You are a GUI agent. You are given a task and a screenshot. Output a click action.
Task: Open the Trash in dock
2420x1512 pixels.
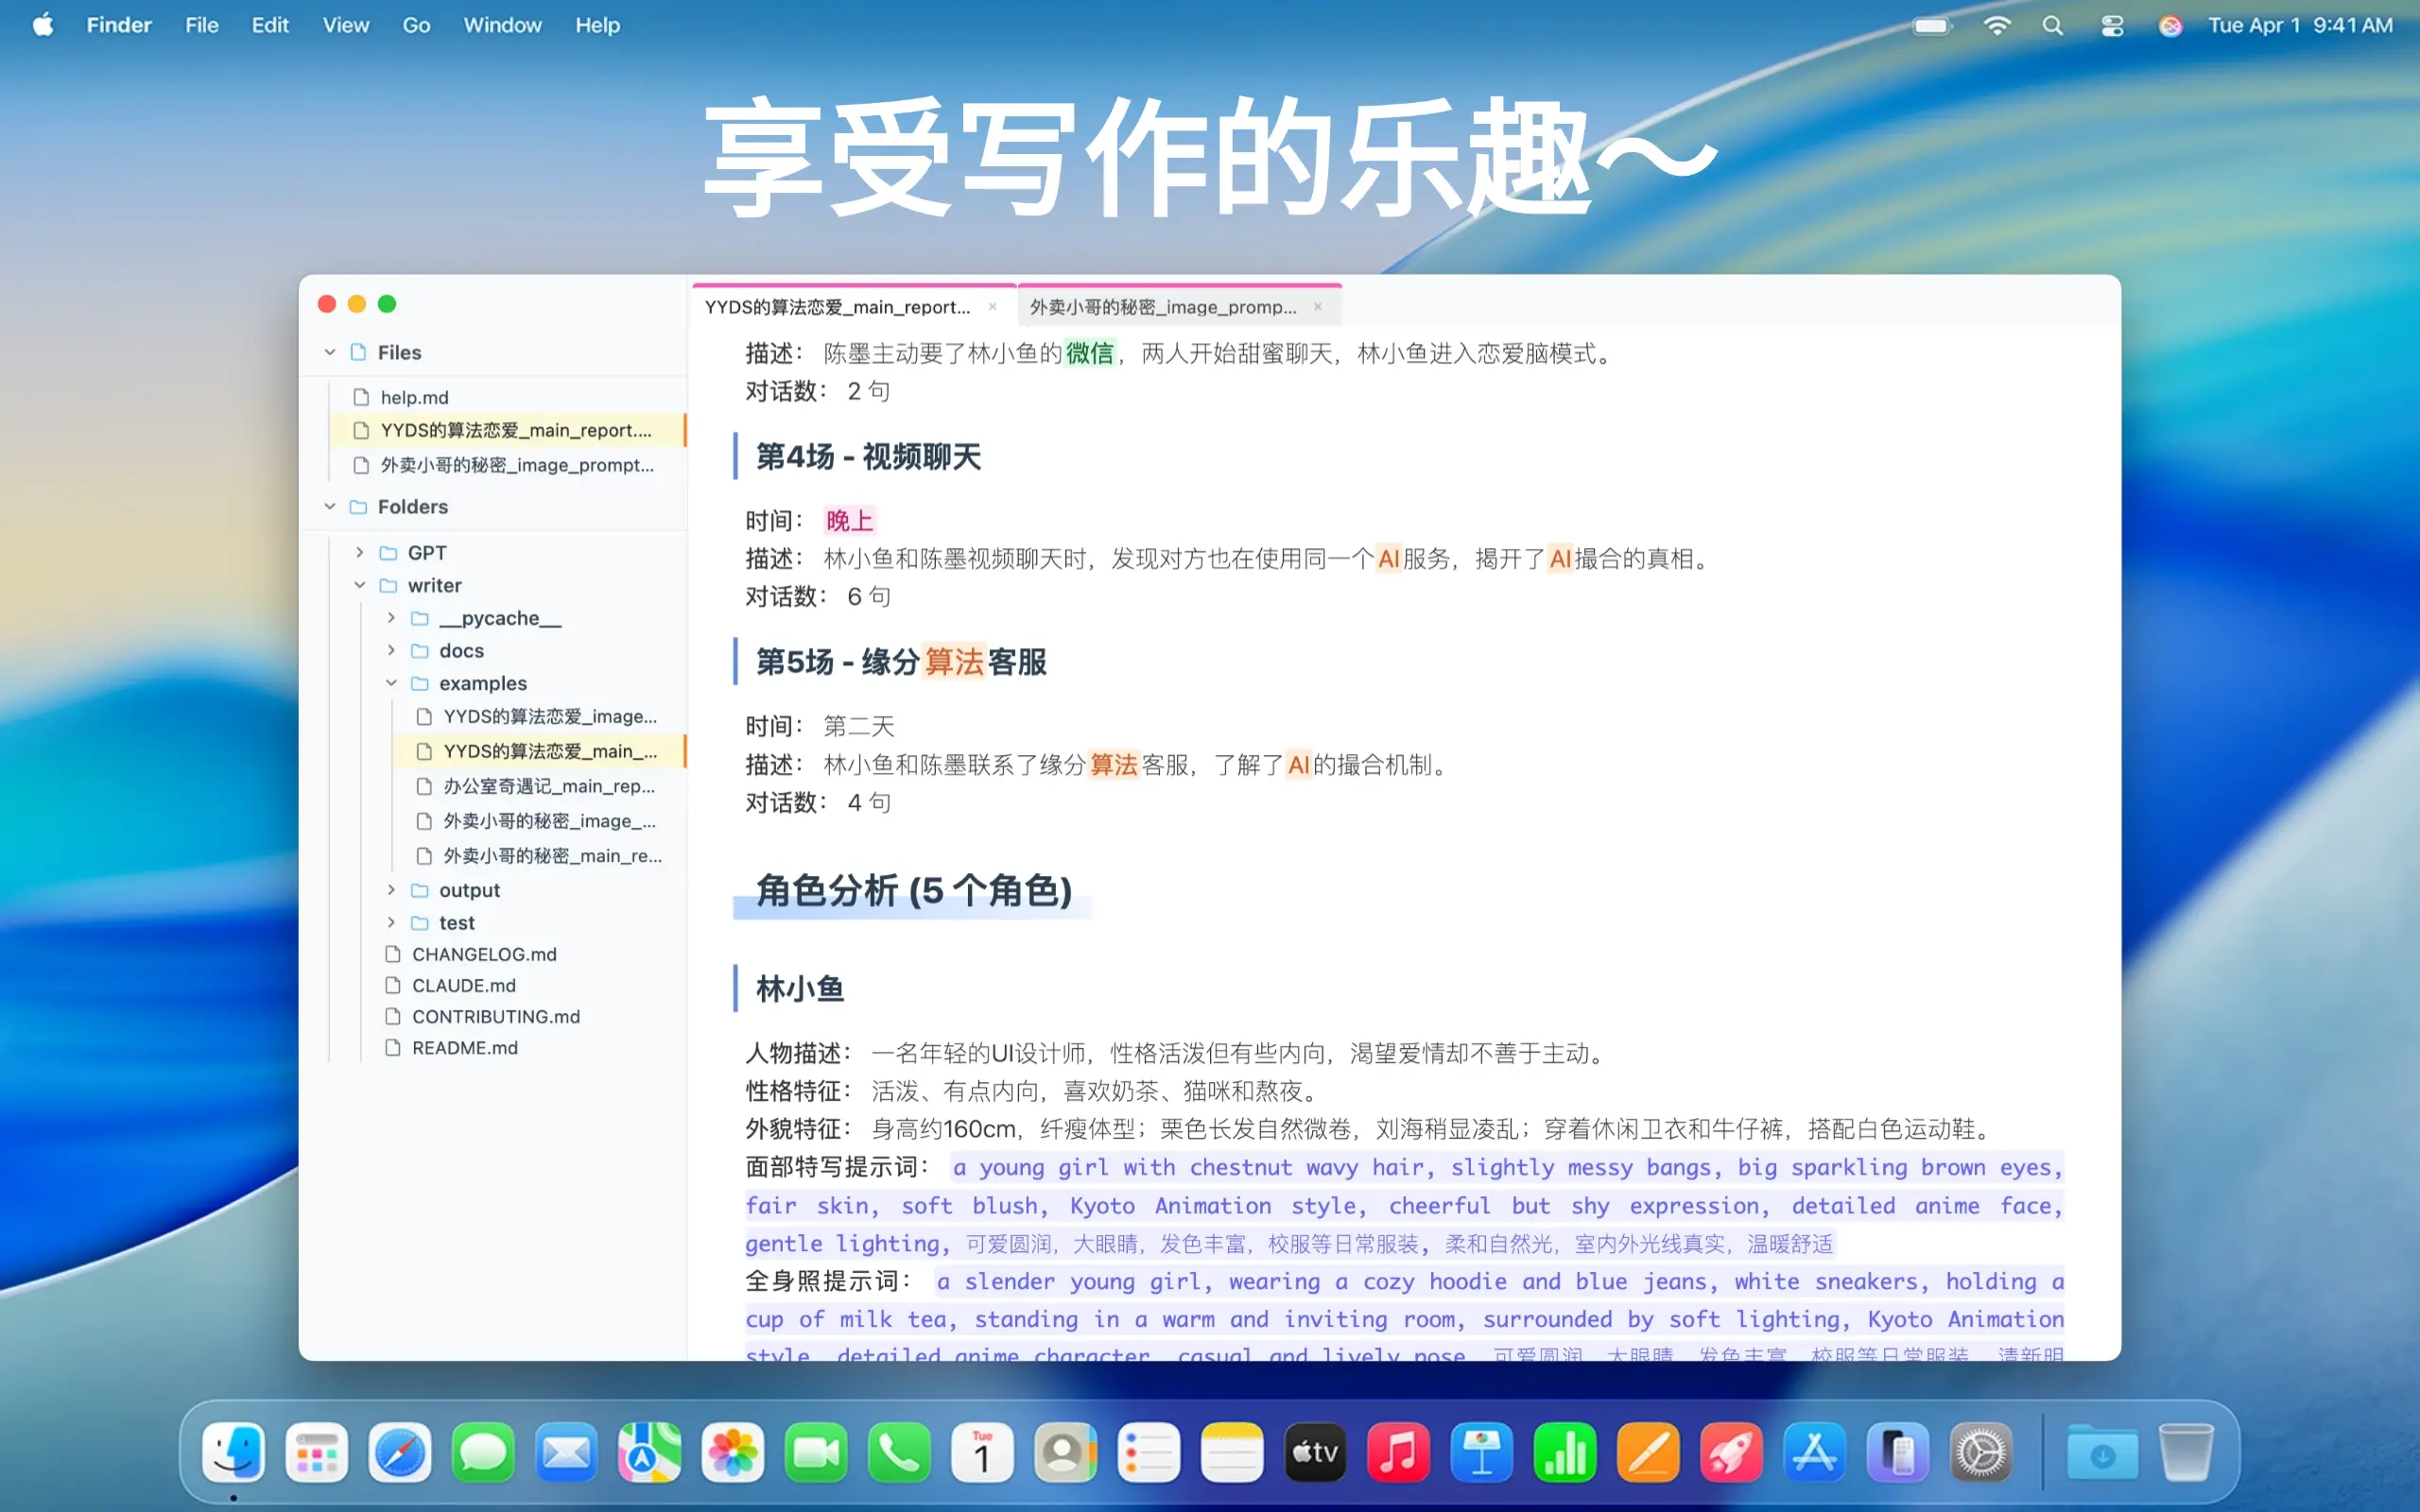(x=2185, y=1452)
